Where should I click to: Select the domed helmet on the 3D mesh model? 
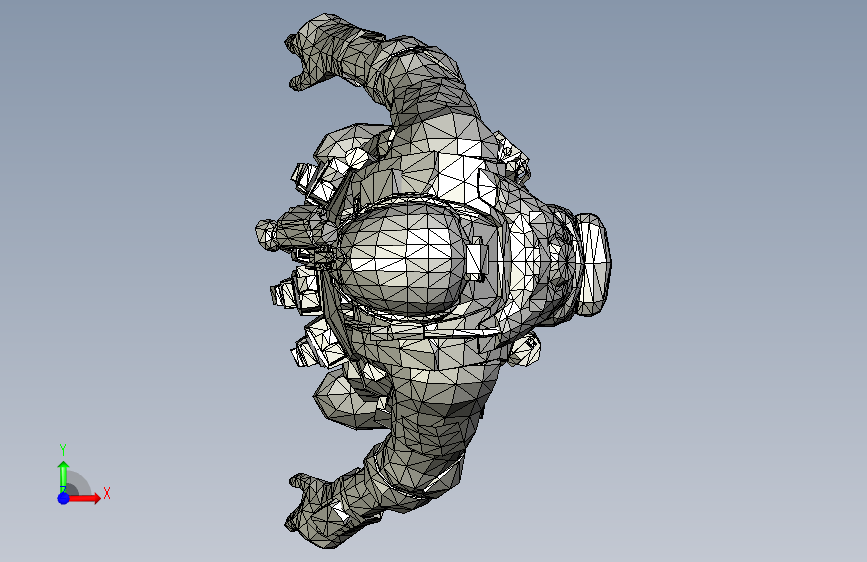point(400,259)
